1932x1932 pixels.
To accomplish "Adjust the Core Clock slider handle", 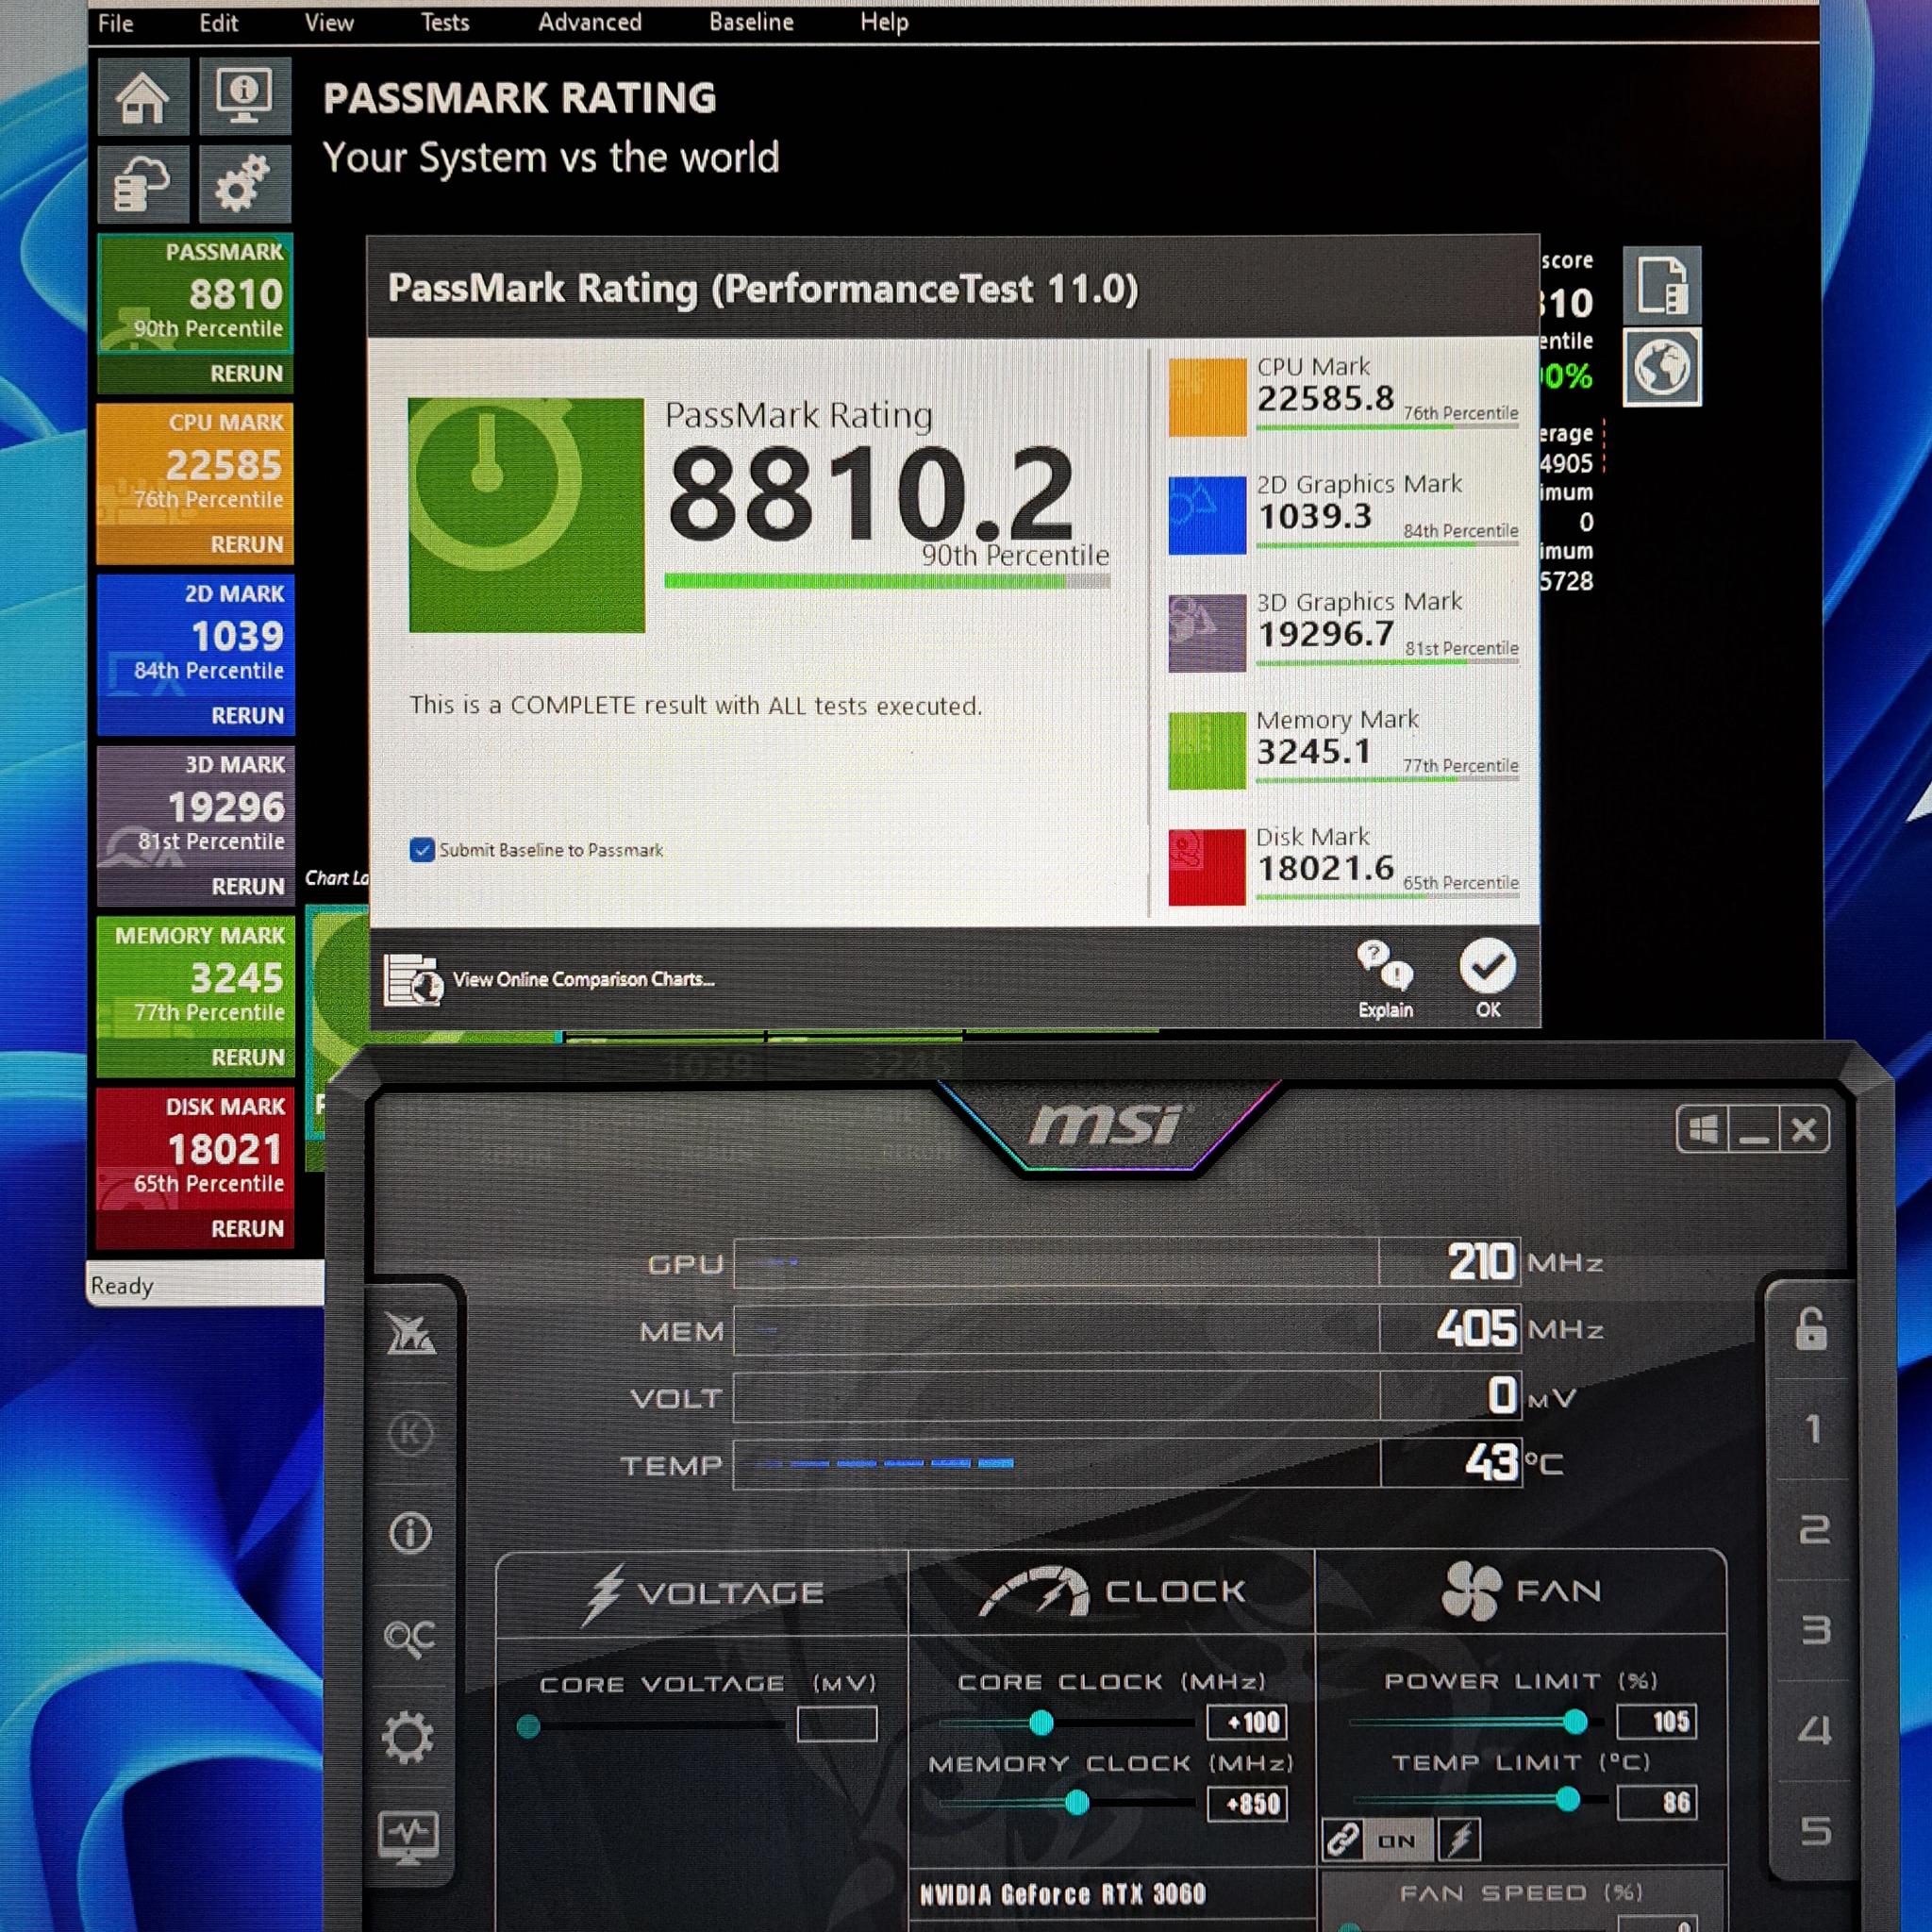I will 1041,1723.
